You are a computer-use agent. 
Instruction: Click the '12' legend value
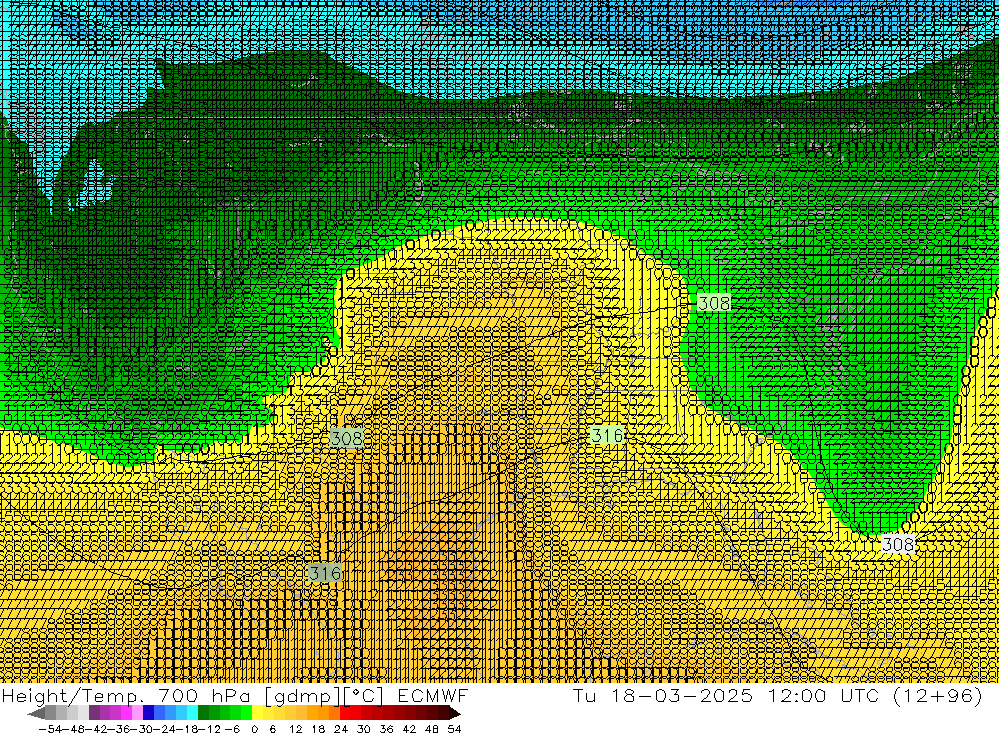pos(295,729)
